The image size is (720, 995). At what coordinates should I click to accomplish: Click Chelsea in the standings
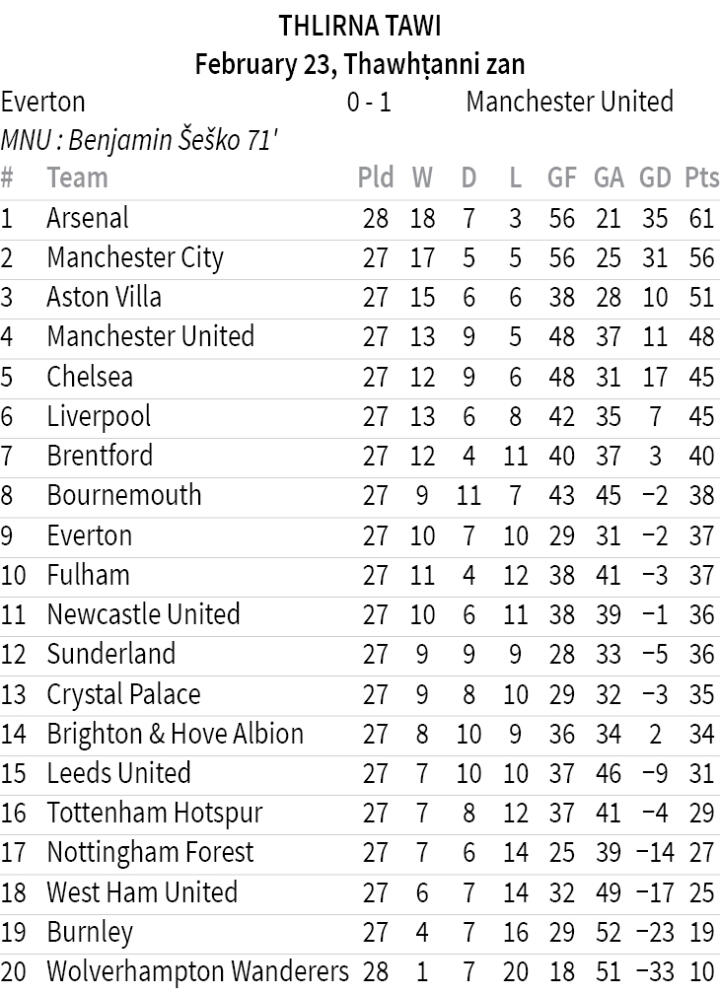[90, 377]
